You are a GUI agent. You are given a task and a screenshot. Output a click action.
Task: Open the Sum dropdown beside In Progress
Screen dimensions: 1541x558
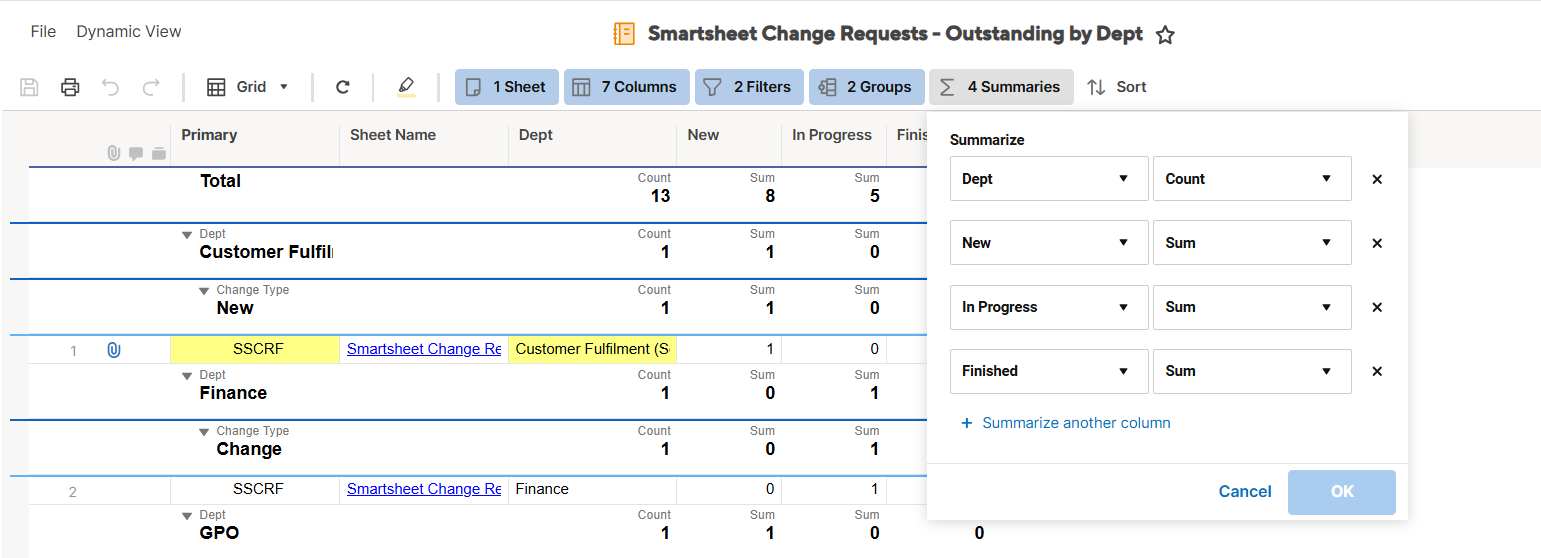coord(1252,307)
